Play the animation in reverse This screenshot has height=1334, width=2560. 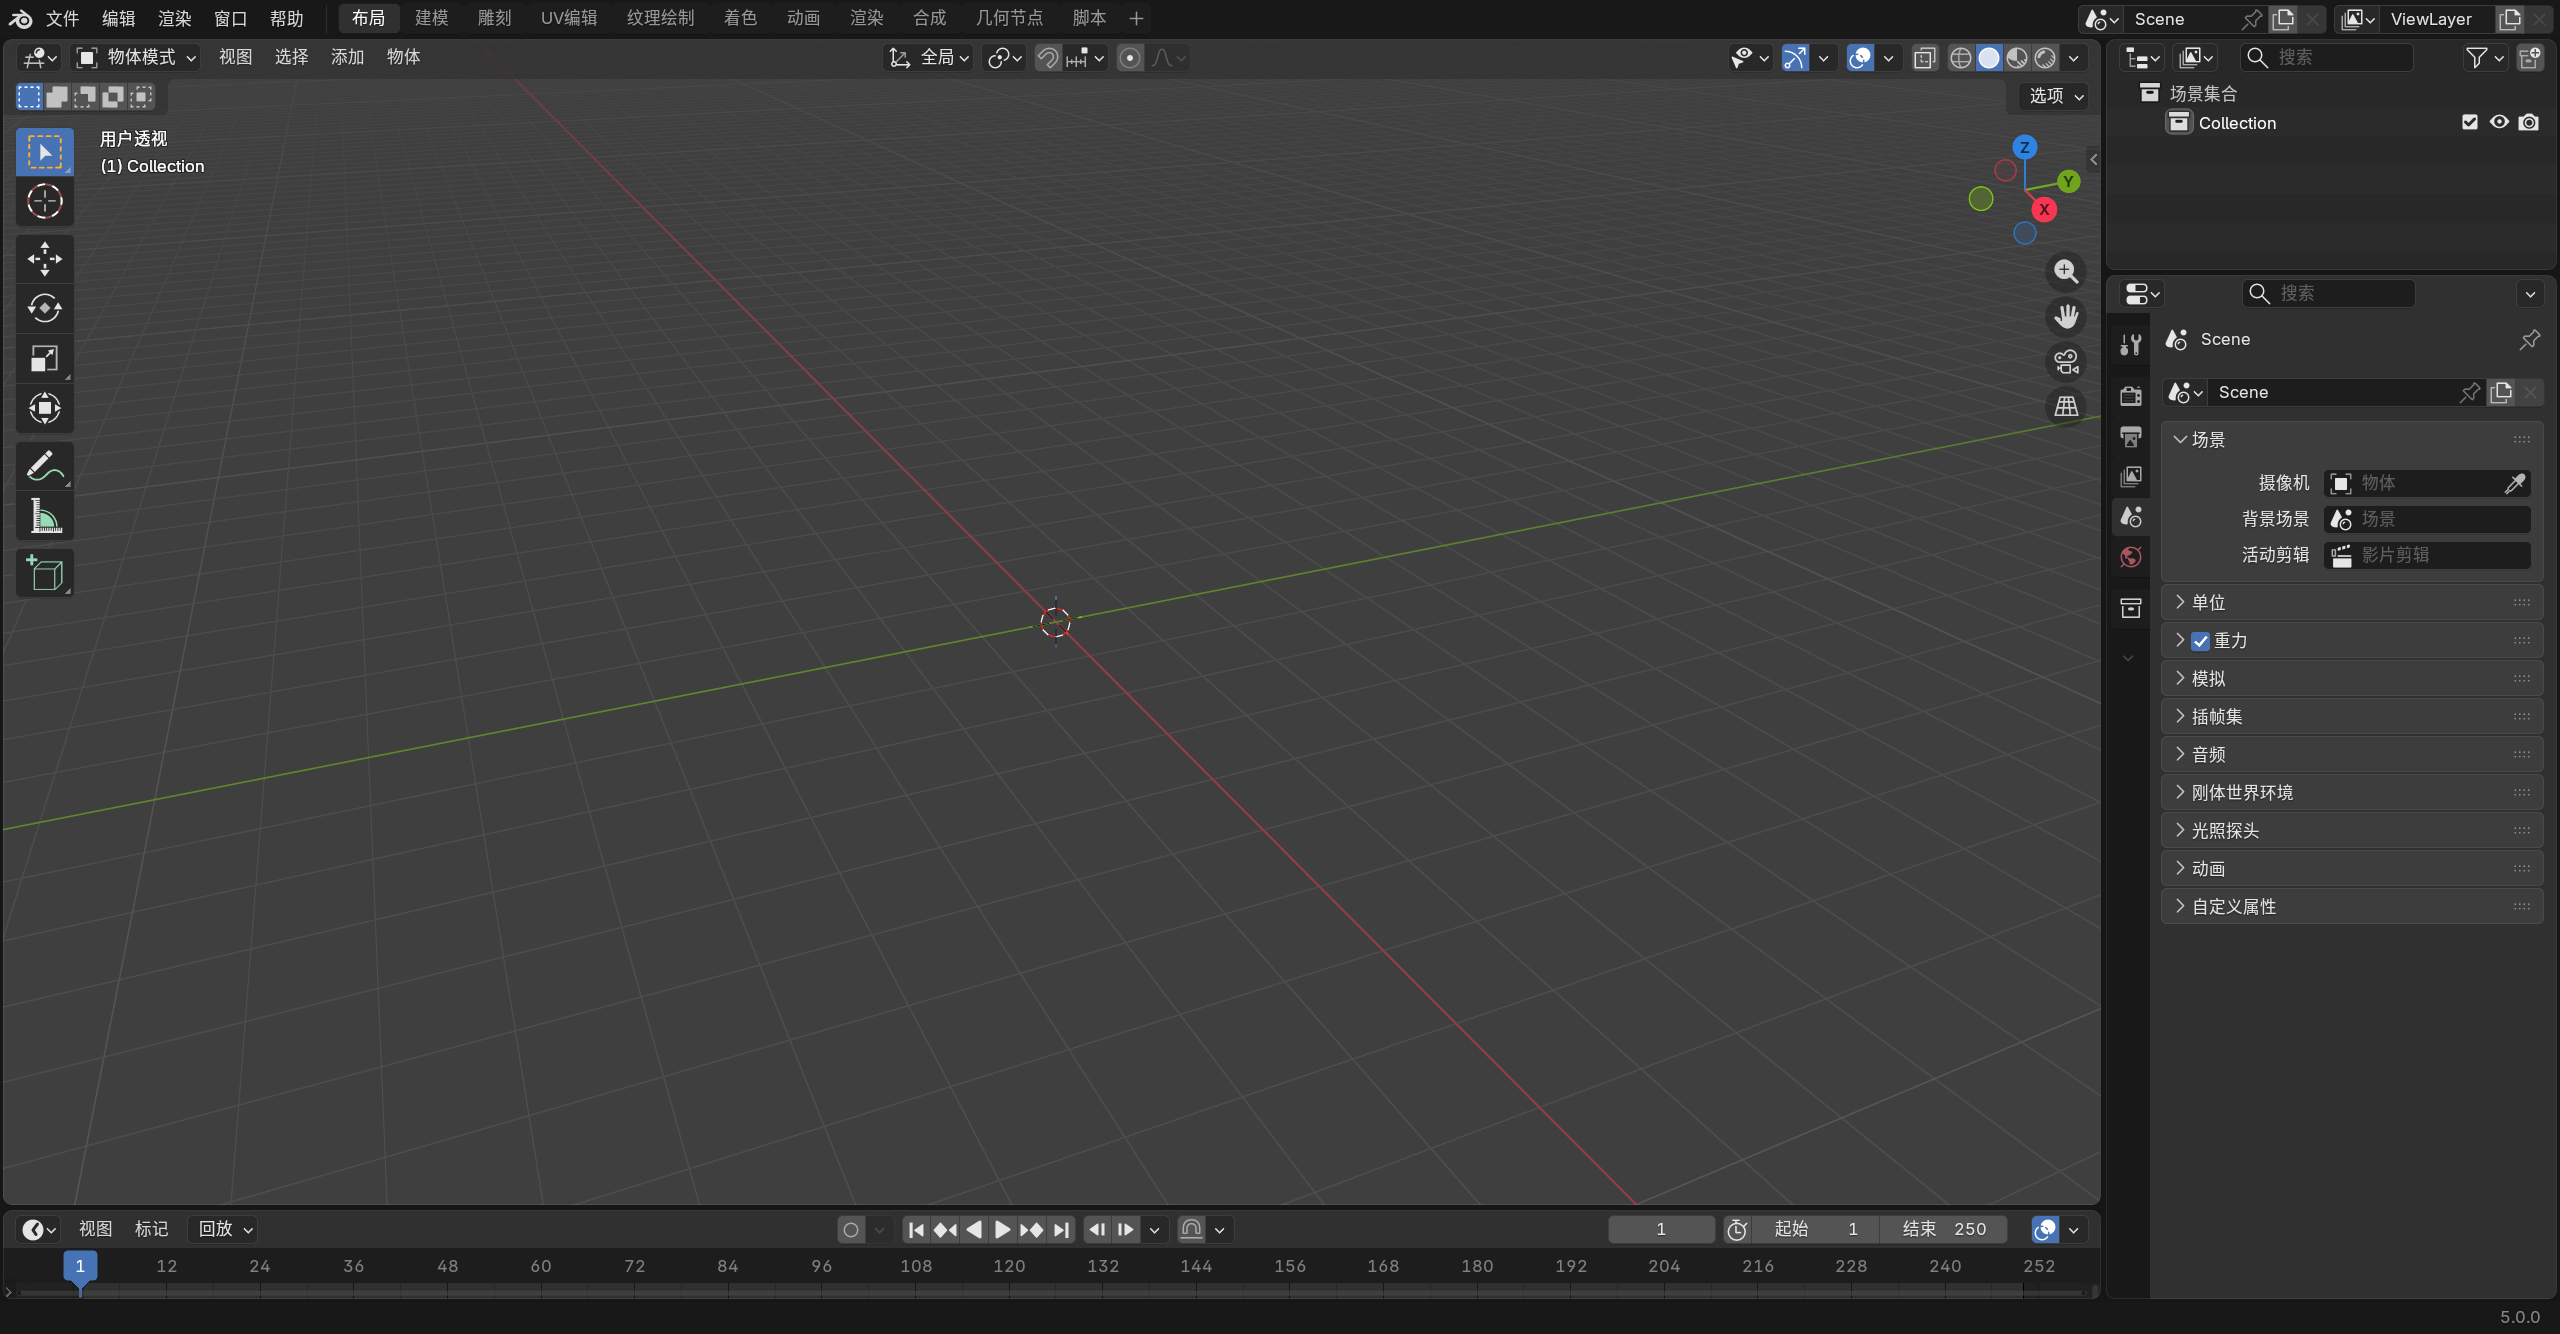click(974, 1230)
